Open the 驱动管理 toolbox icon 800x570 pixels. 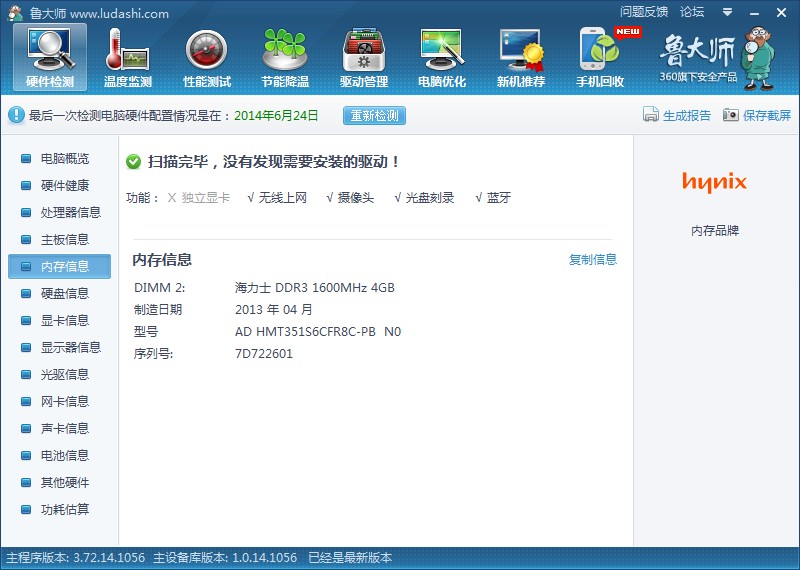click(364, 58)
